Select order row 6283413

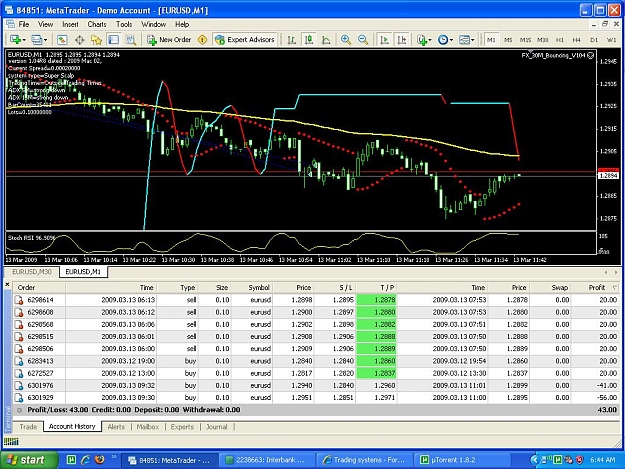tap(316, 361)
